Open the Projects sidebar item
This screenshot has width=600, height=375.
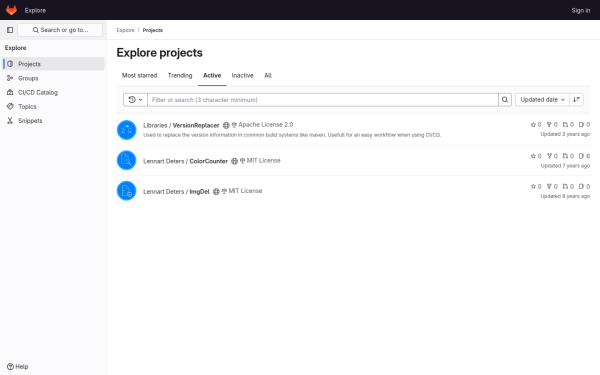[53, 64]
